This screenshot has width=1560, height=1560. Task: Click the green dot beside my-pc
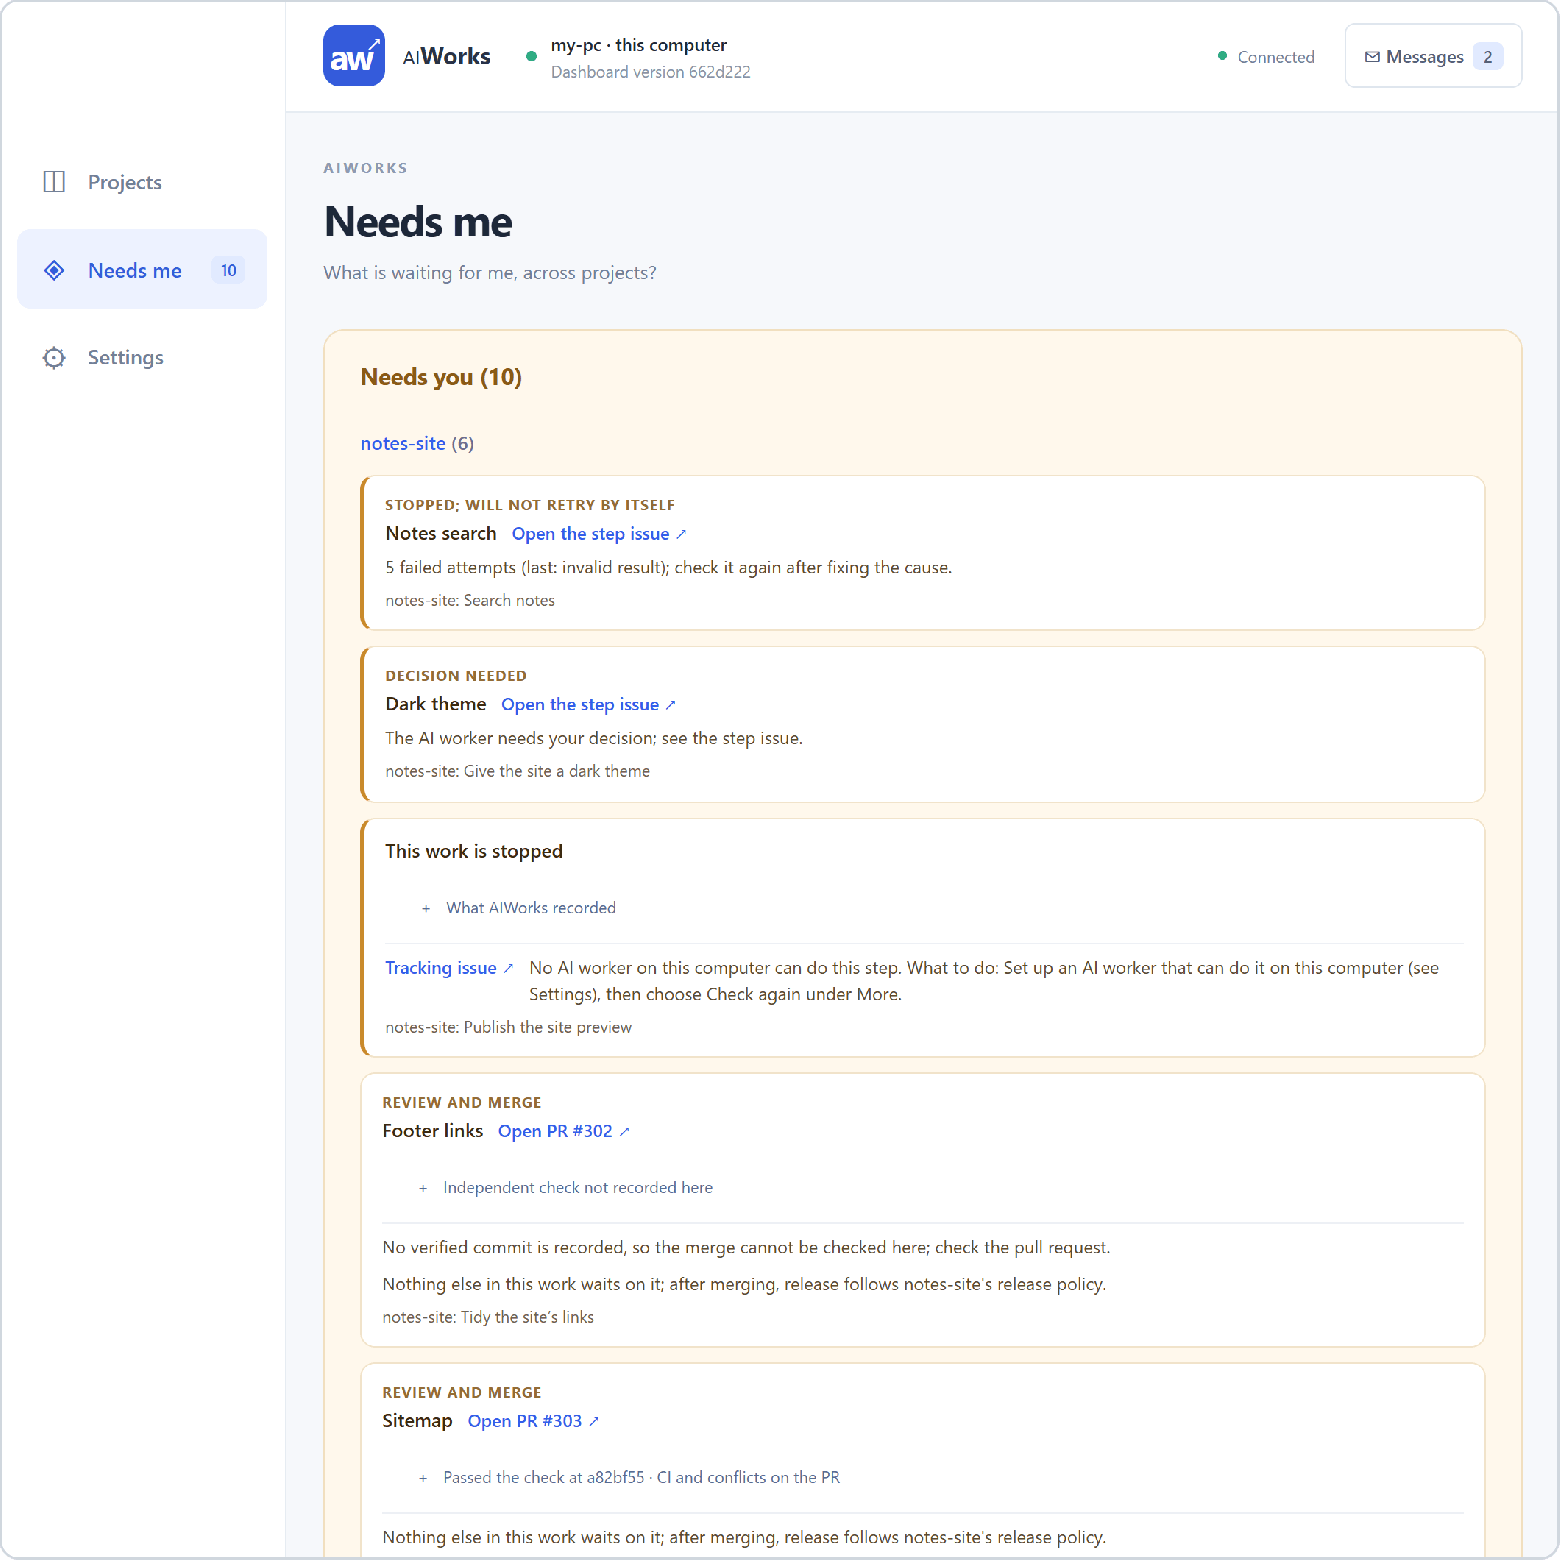pos(531,56)
